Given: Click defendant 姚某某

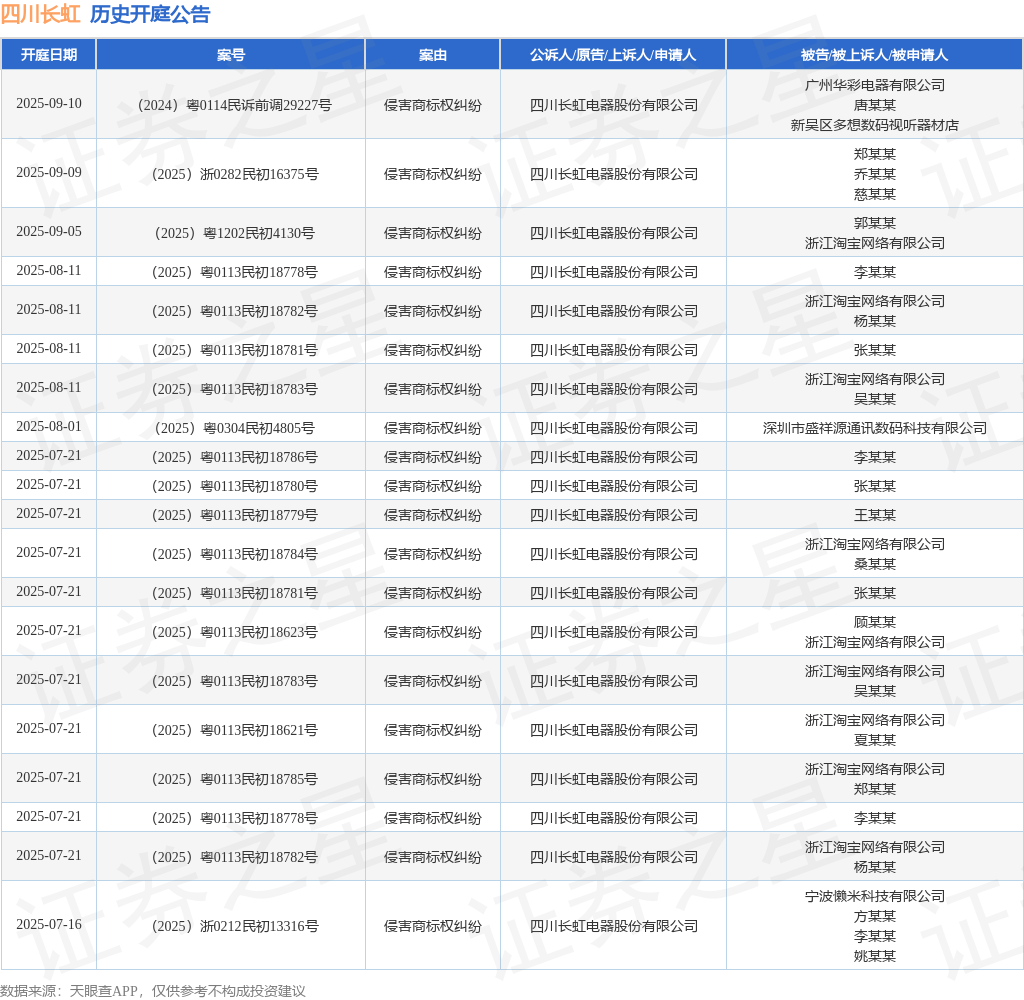Looking at the screenshot, I should tap(874, 956).
